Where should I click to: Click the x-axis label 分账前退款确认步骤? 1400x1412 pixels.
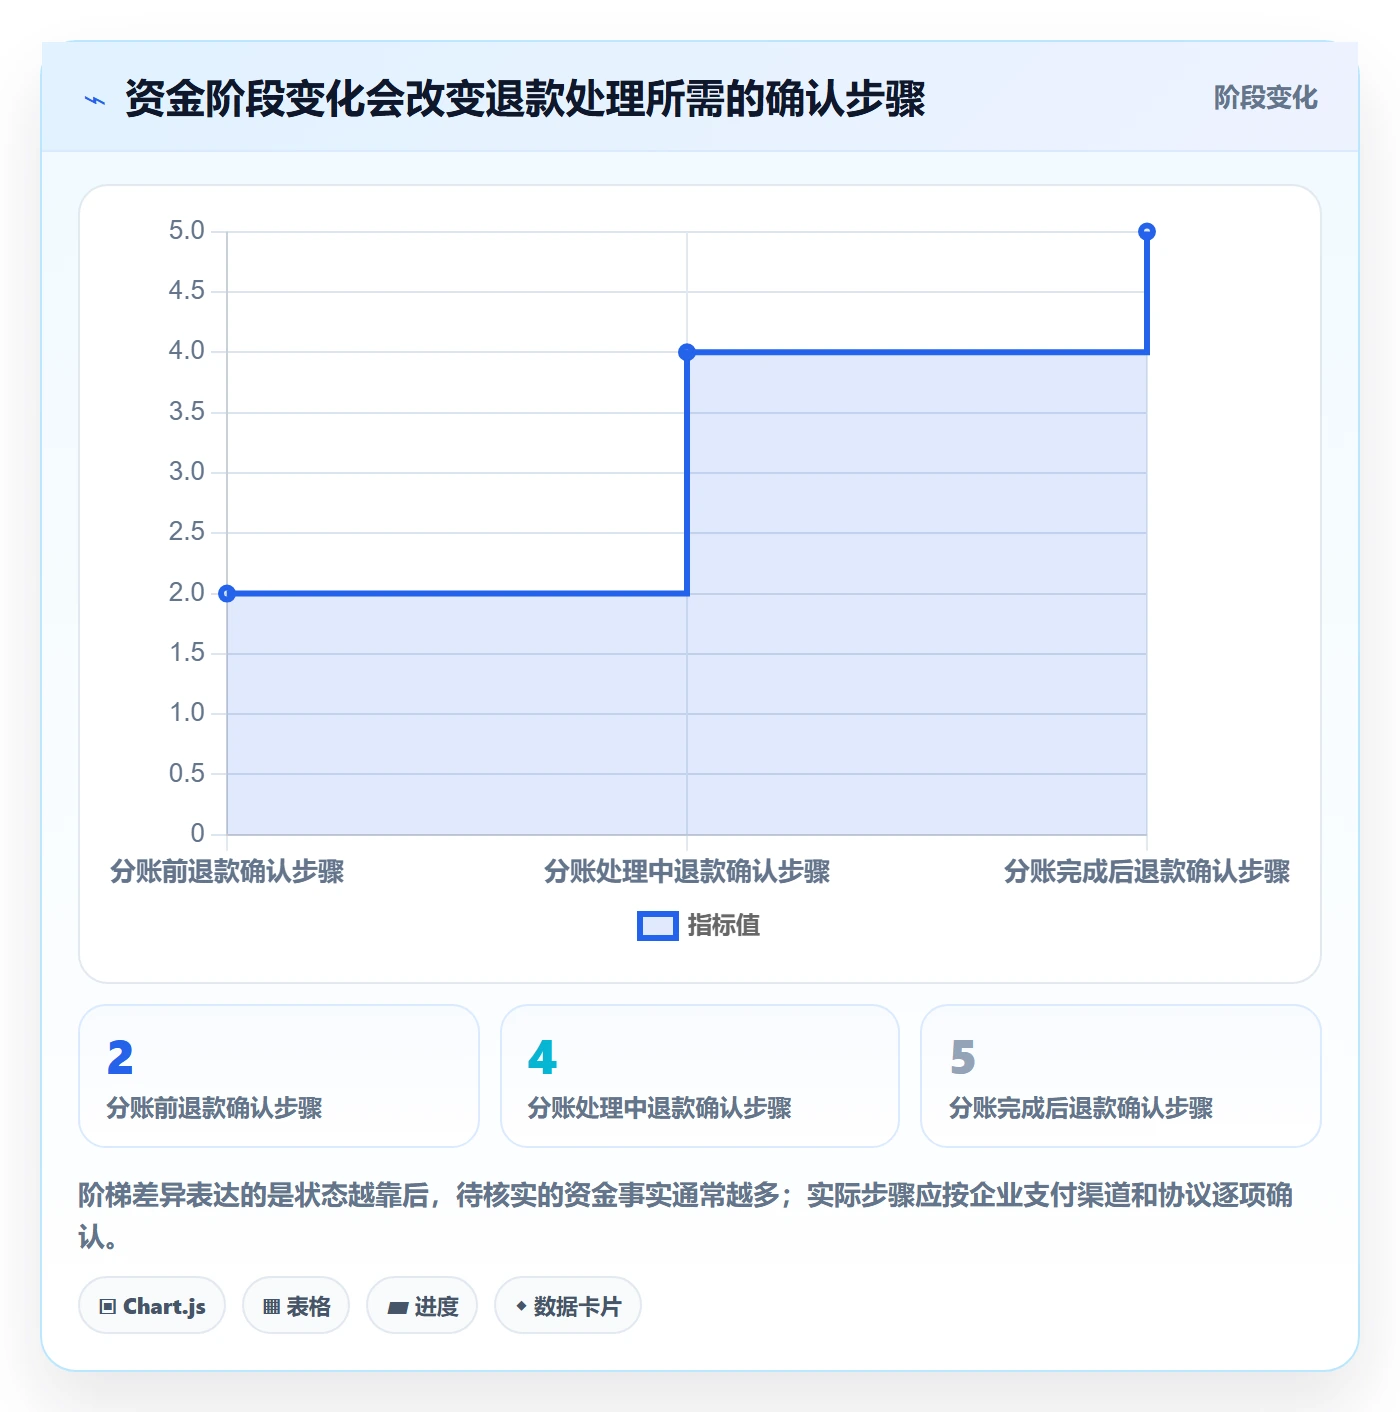coord(227,872)
